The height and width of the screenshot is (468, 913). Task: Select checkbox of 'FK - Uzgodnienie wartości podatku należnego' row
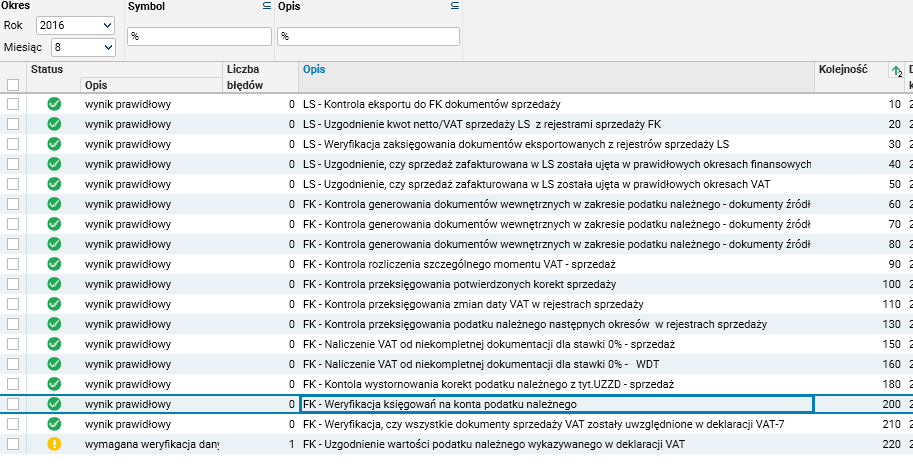(13, 444)
